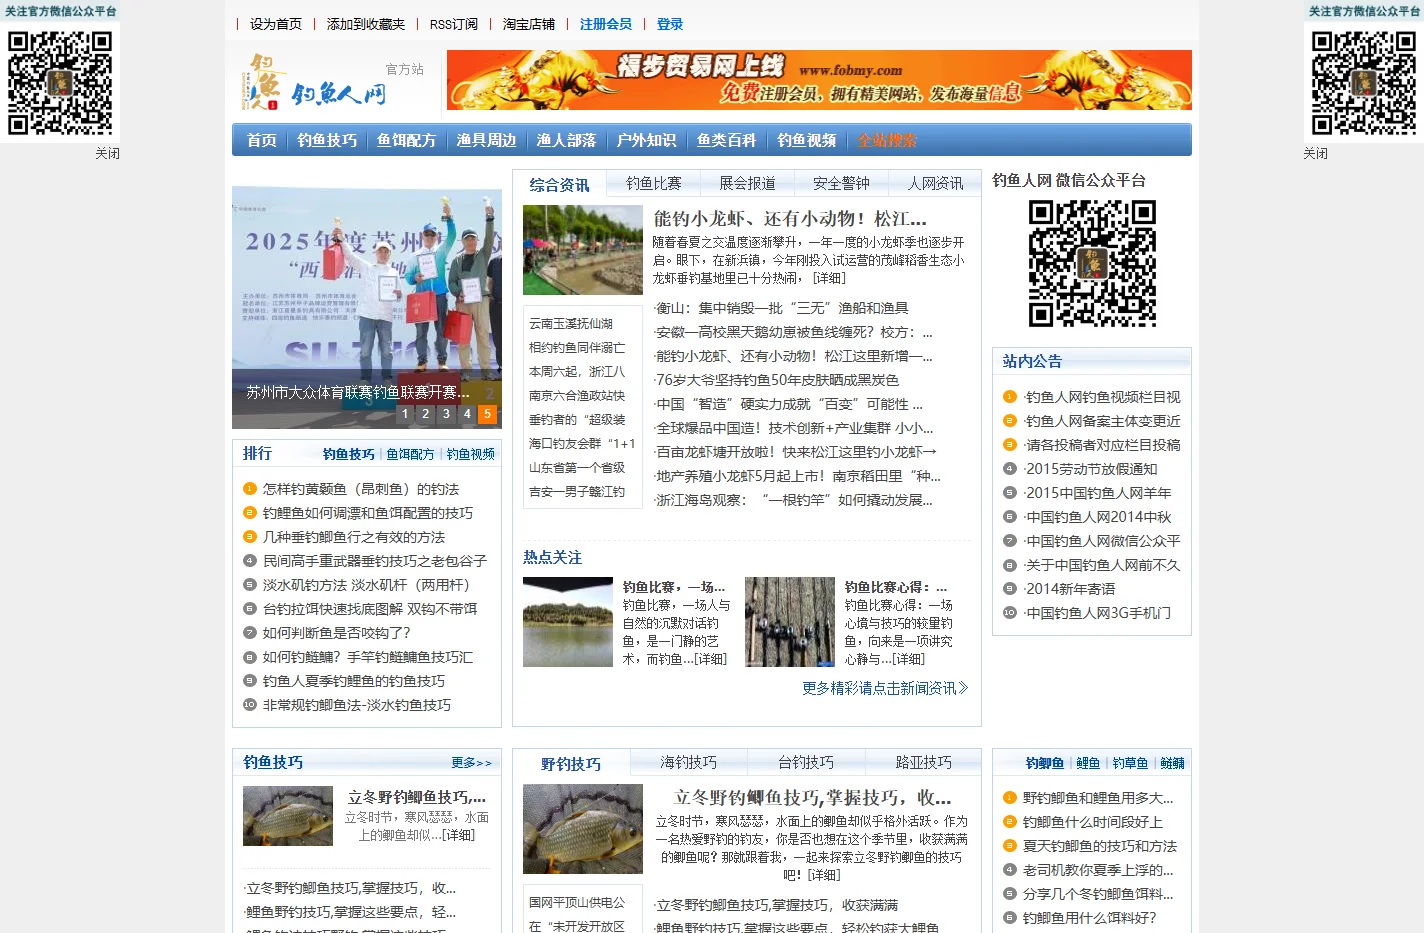Screen dimensions: 1424x933
Task: Open ranking item 怎样钓黄颡鱼（昂刺鱼）的钓法
Action: [361, 489]
